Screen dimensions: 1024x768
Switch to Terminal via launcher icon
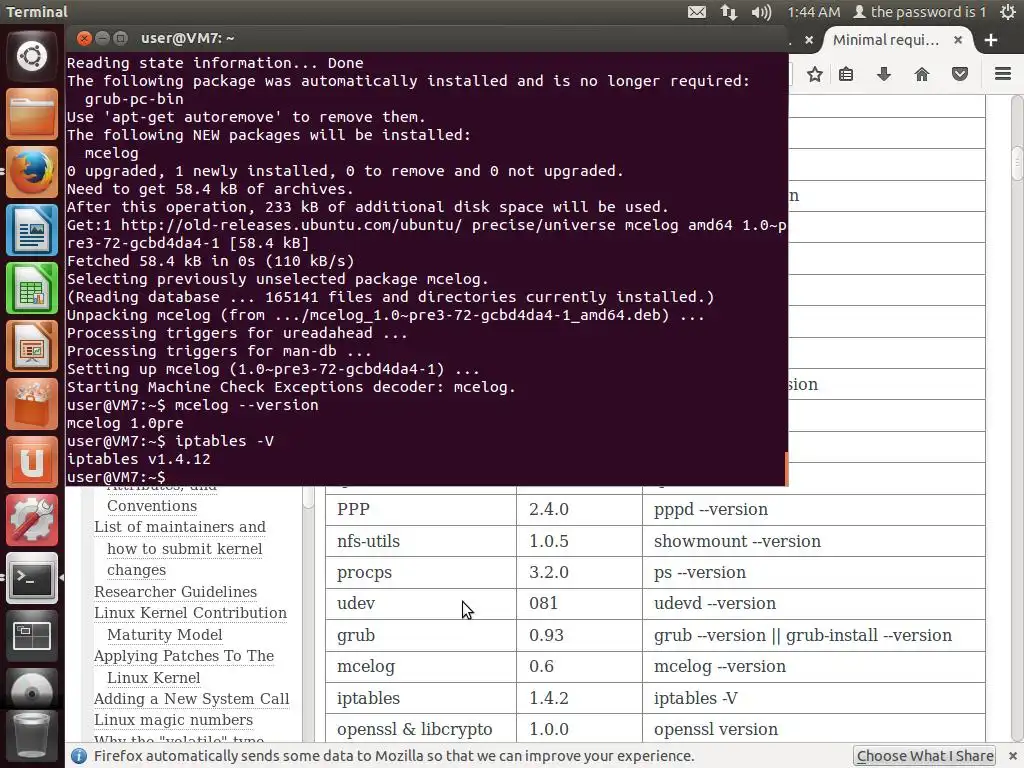[32, 578]
